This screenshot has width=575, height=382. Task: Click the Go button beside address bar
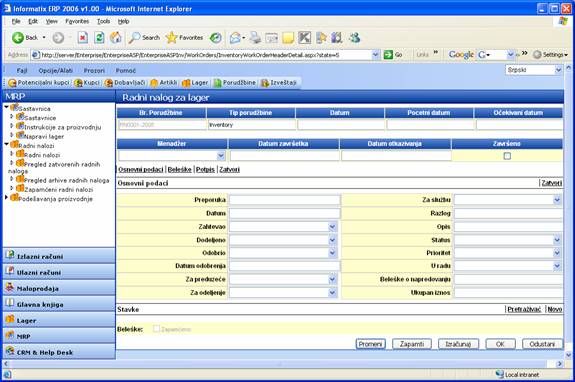pyautogui.click(x=393, y=55)
